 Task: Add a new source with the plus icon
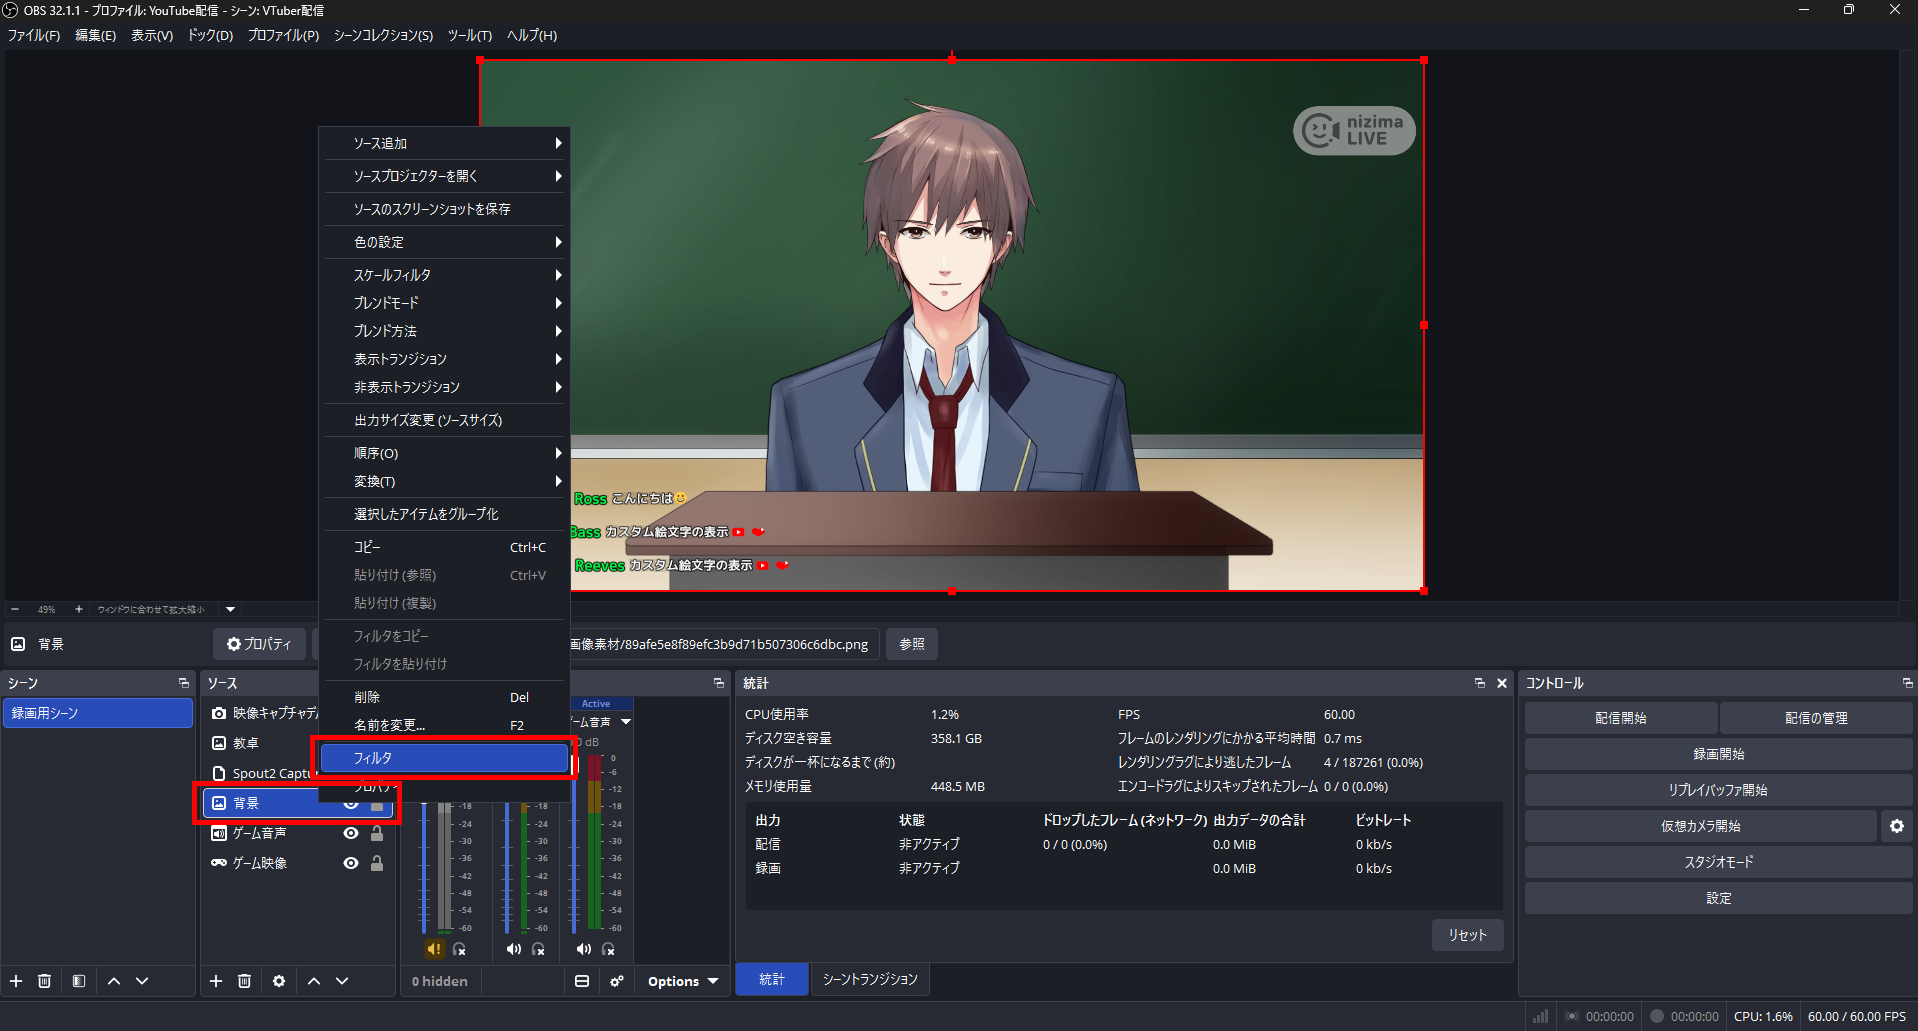click(x=216, y=981)
